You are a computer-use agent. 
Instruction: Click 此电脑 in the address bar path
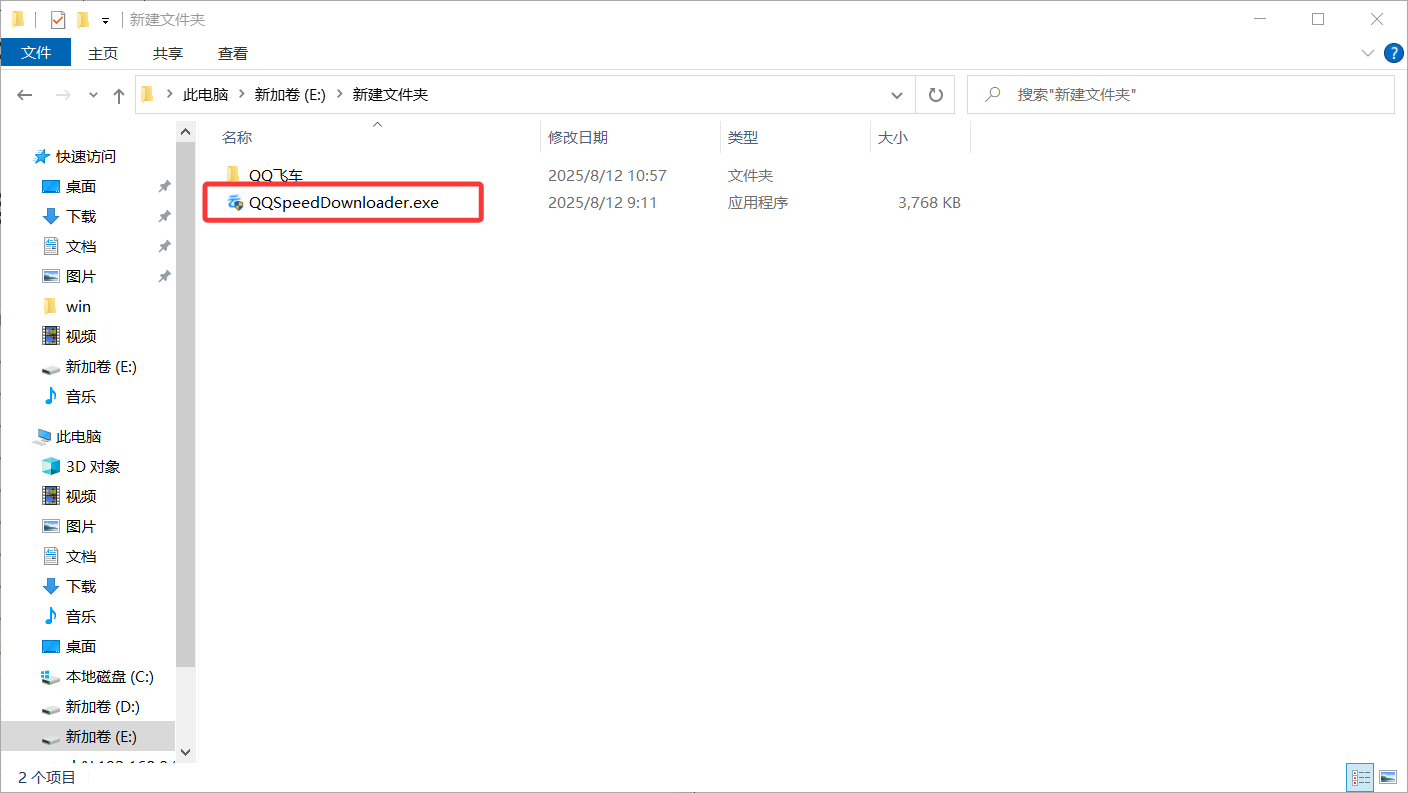[205, 94]
